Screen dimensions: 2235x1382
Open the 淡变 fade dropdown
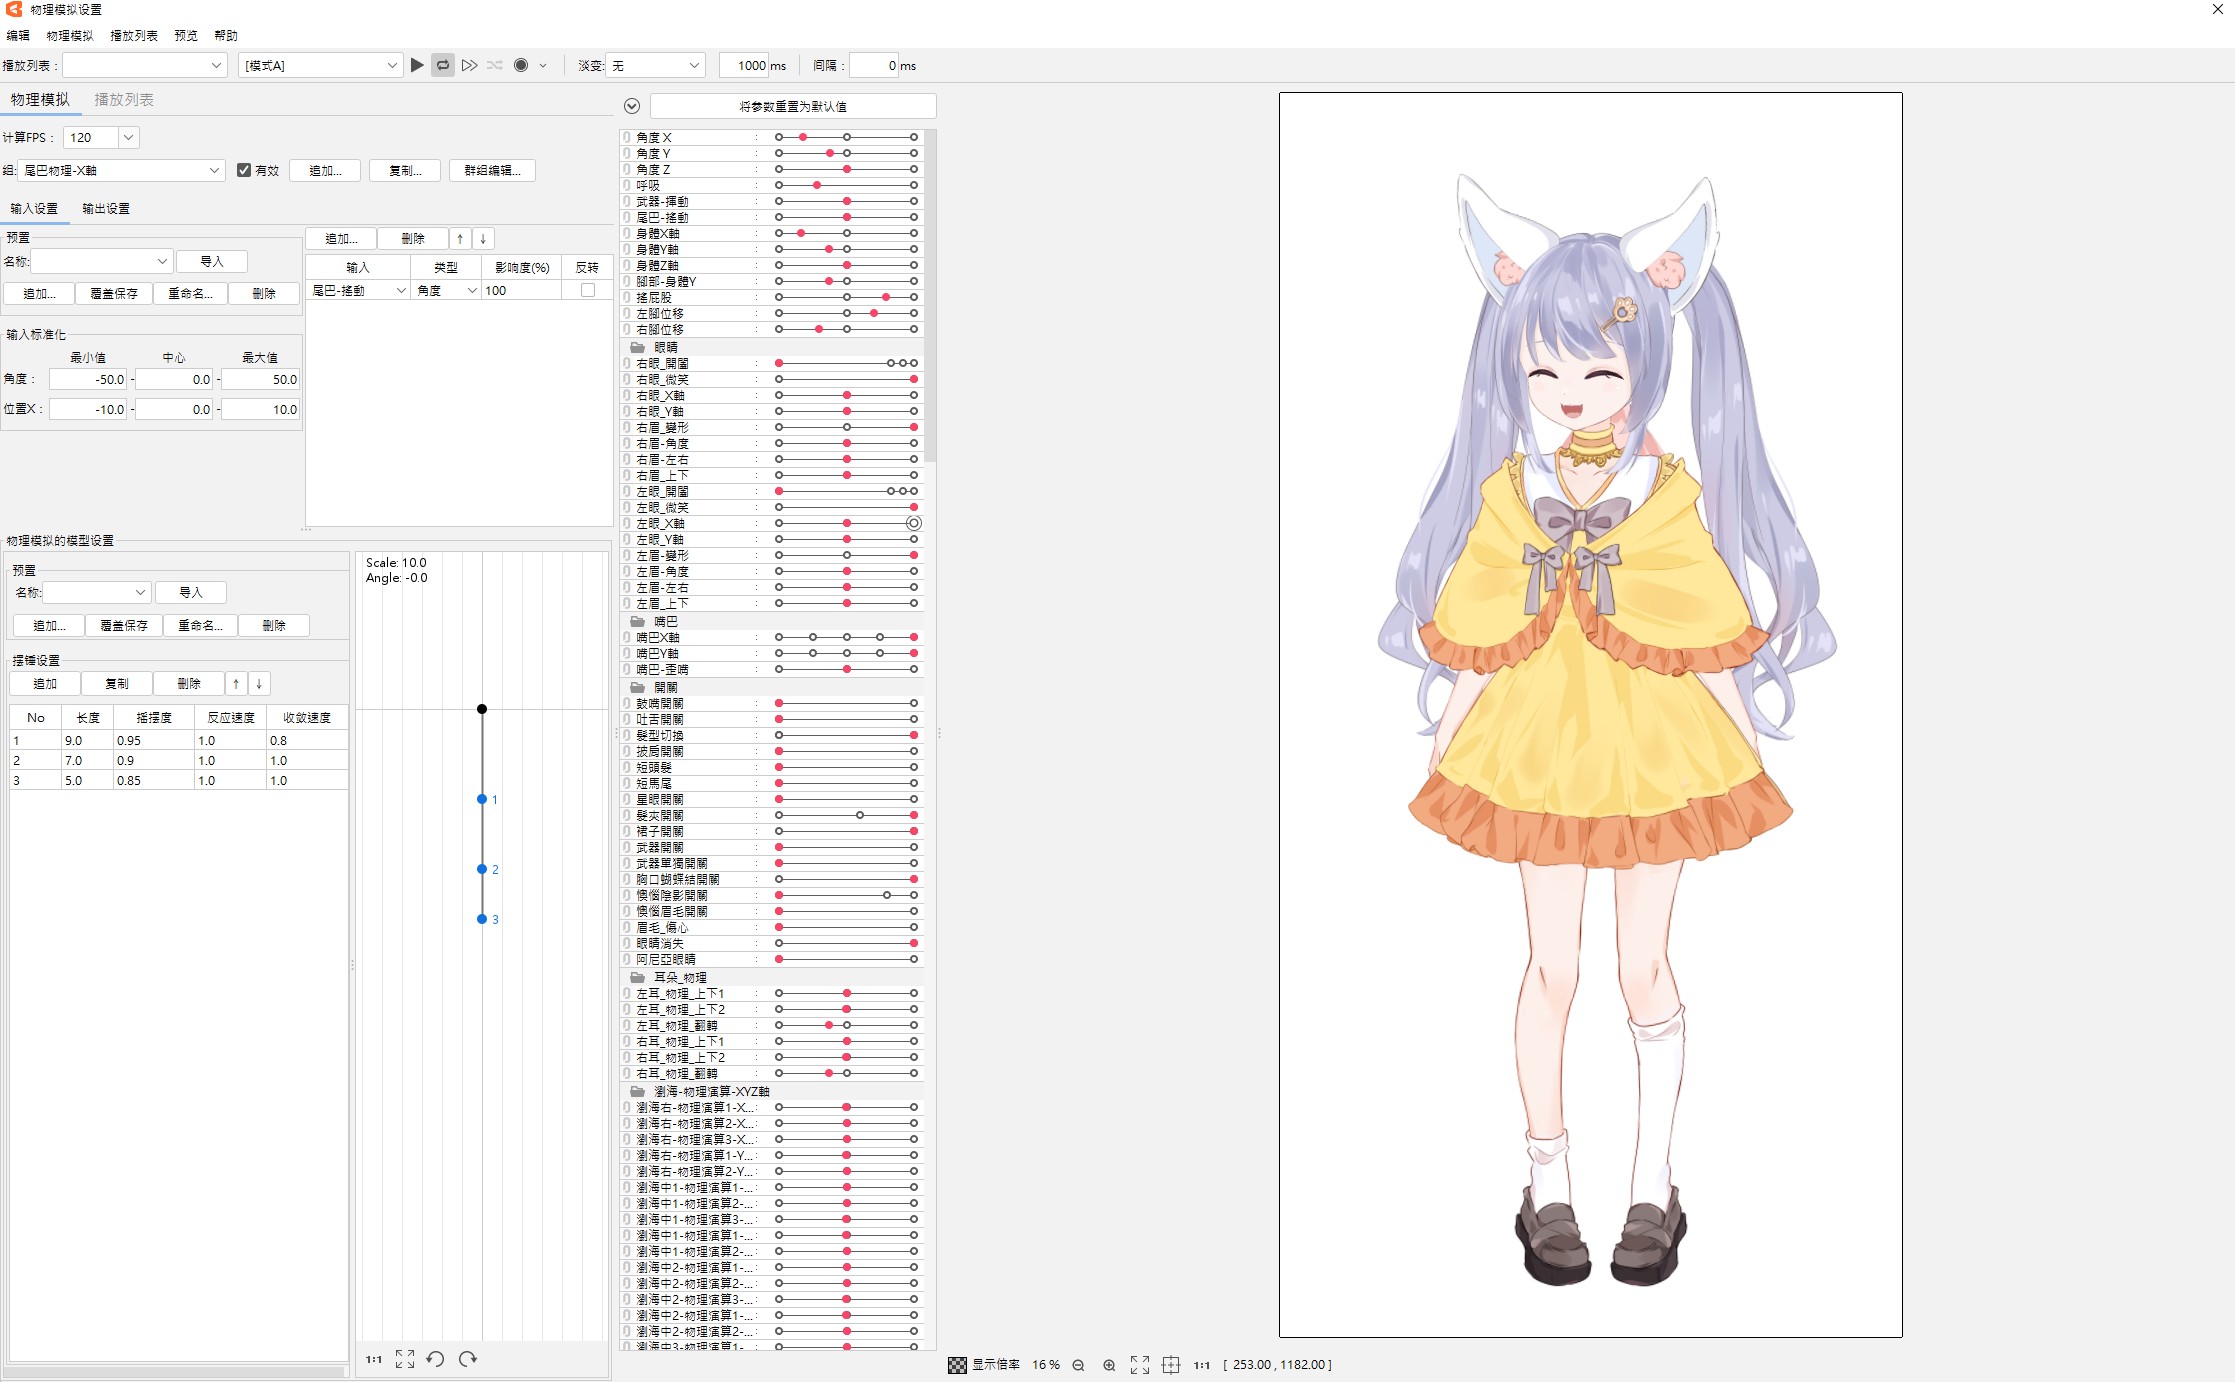(656, 65)
